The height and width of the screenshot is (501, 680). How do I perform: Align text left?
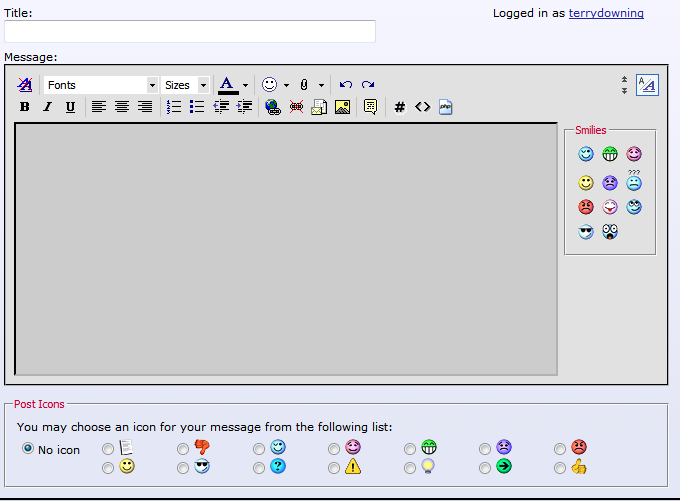pyautogui.click(x=99, y=107)
